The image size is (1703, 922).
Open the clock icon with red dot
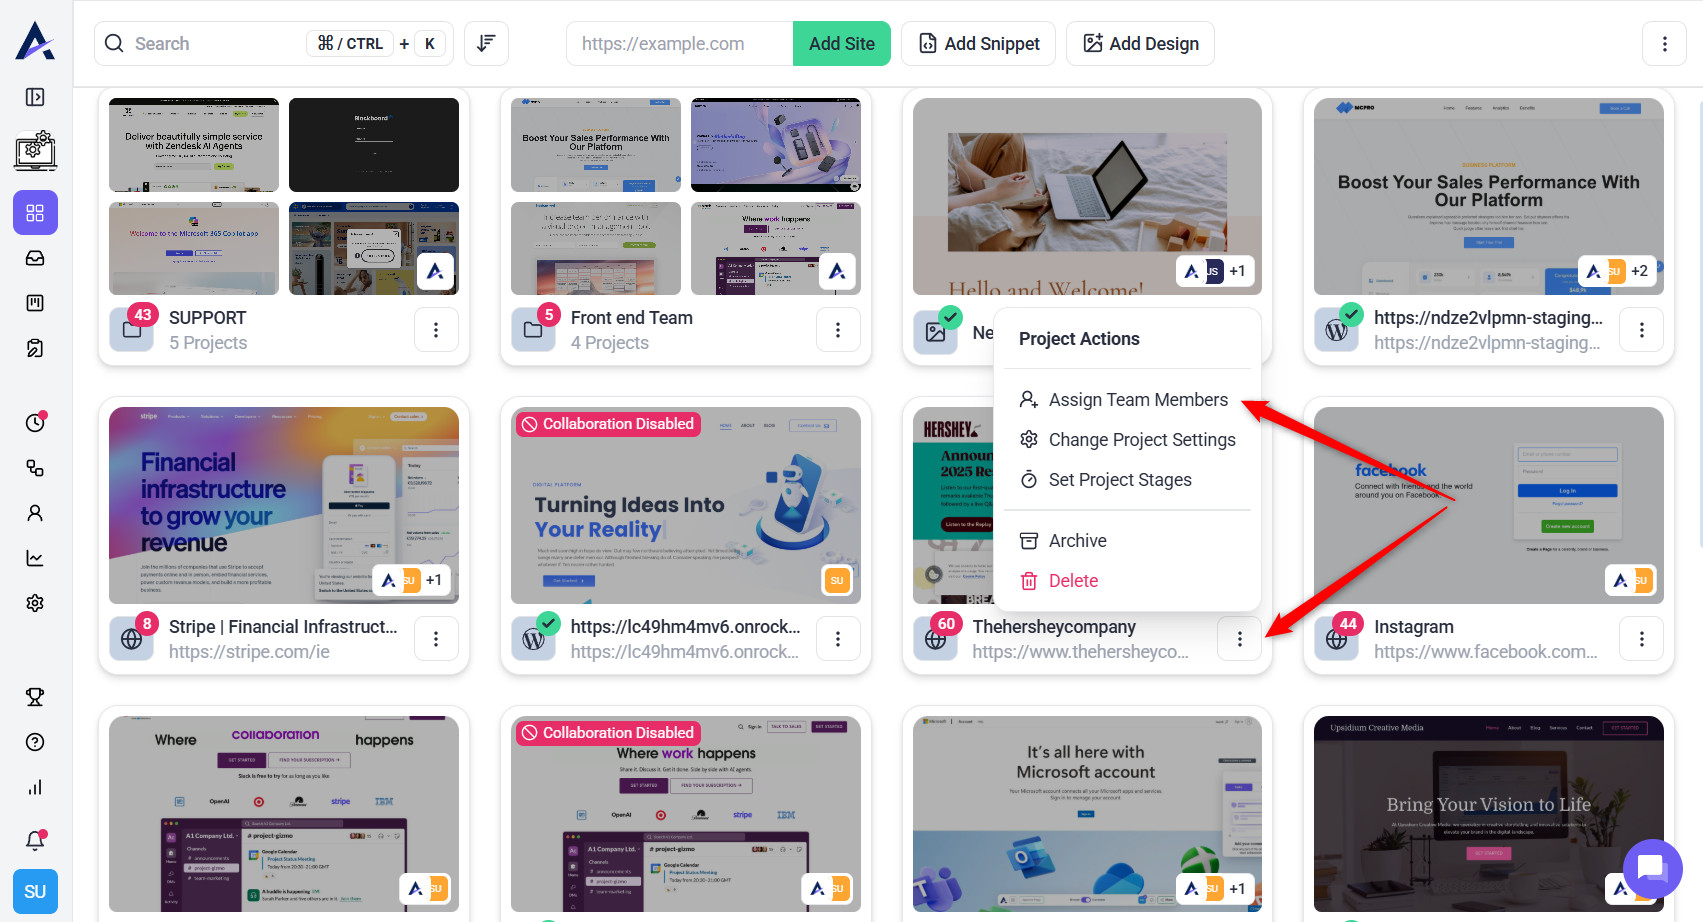pos(35,422)
